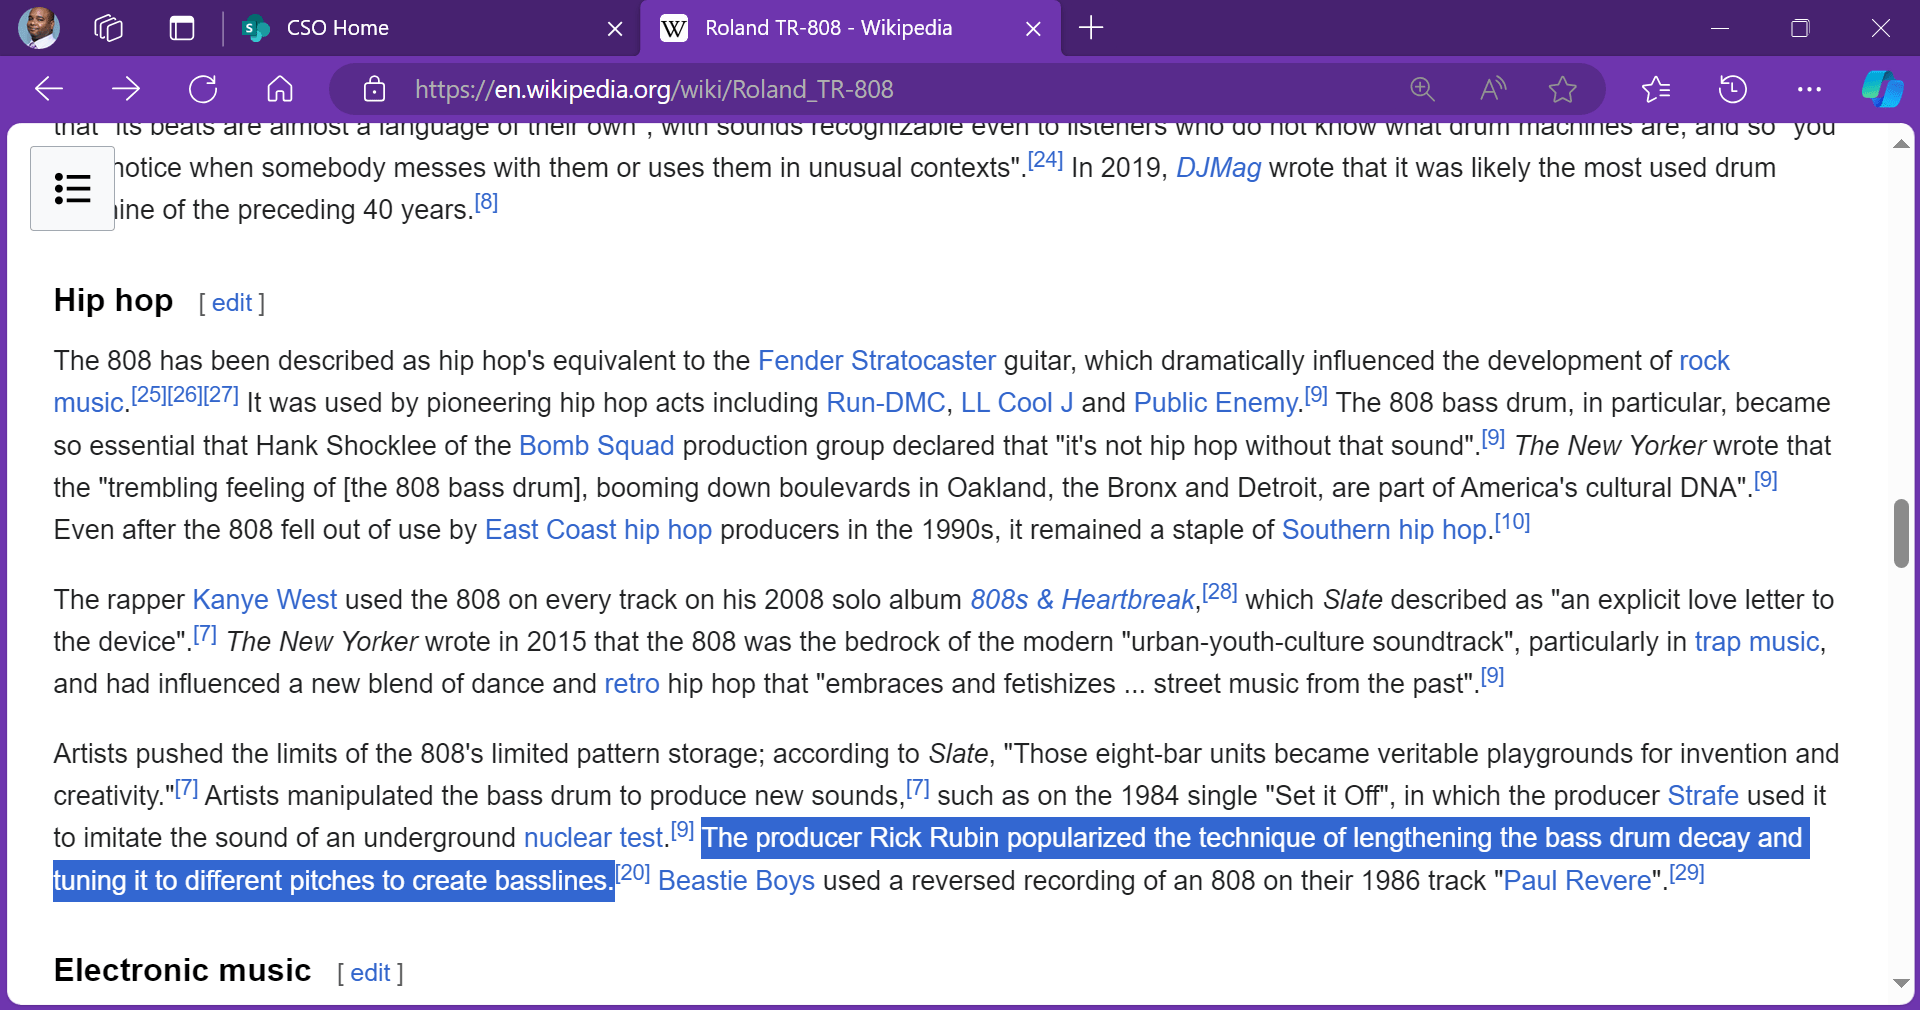This screenshot has height=1010, width=1920.
Task: Close the Roland TR-808 Wikipedia tab
Action: (1033, 29)
